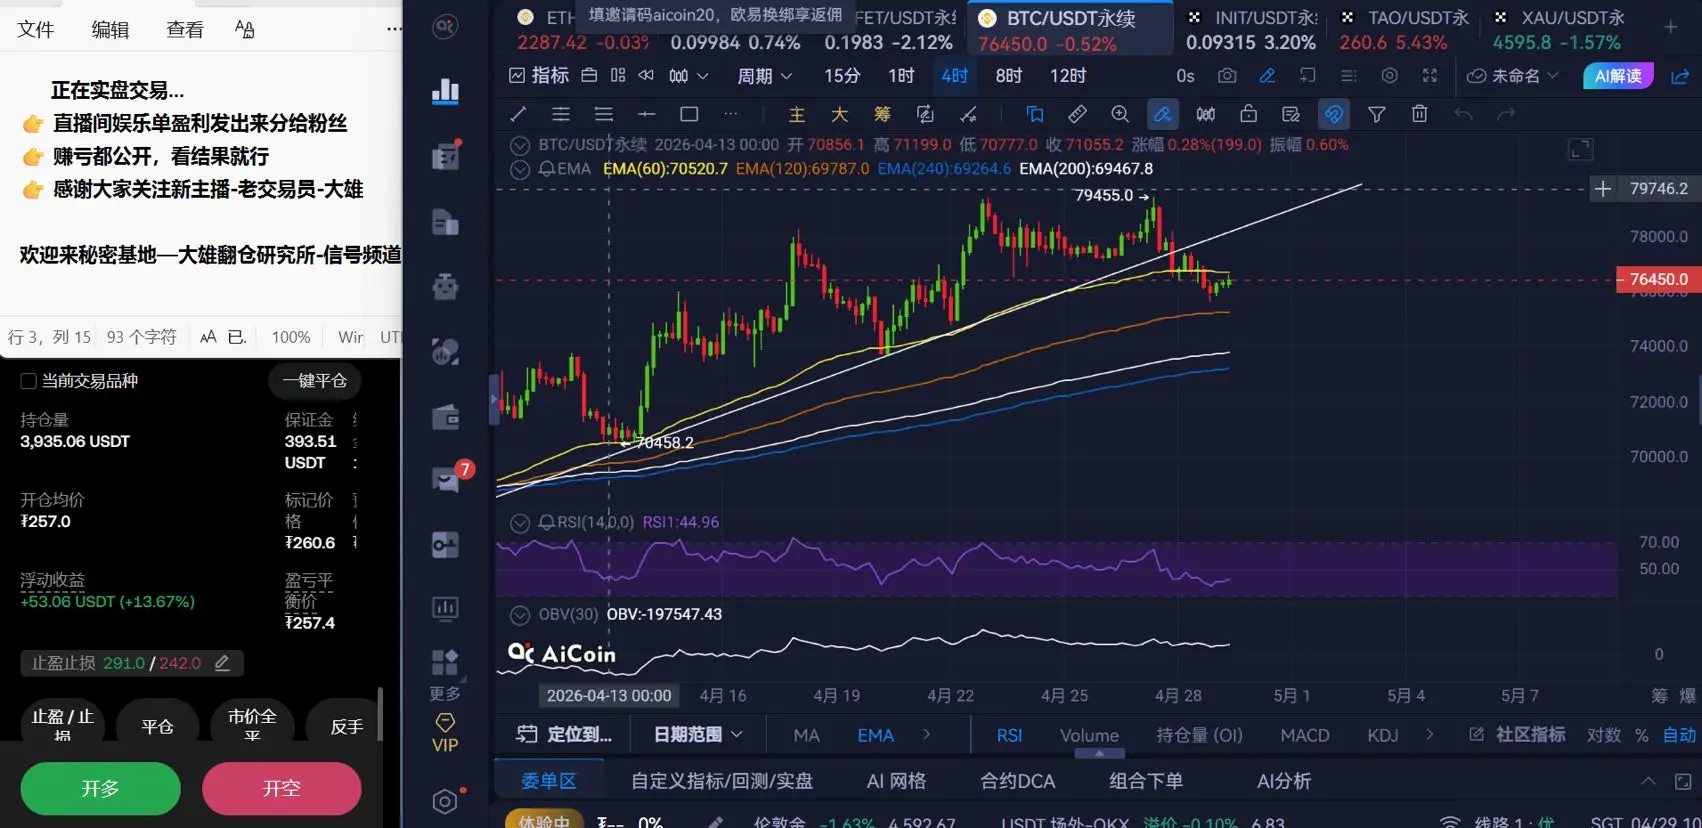This screenshot has height=828, width=1702.
Task: Delete drawings with the trash icon
Action: (x=1419, y=114)
